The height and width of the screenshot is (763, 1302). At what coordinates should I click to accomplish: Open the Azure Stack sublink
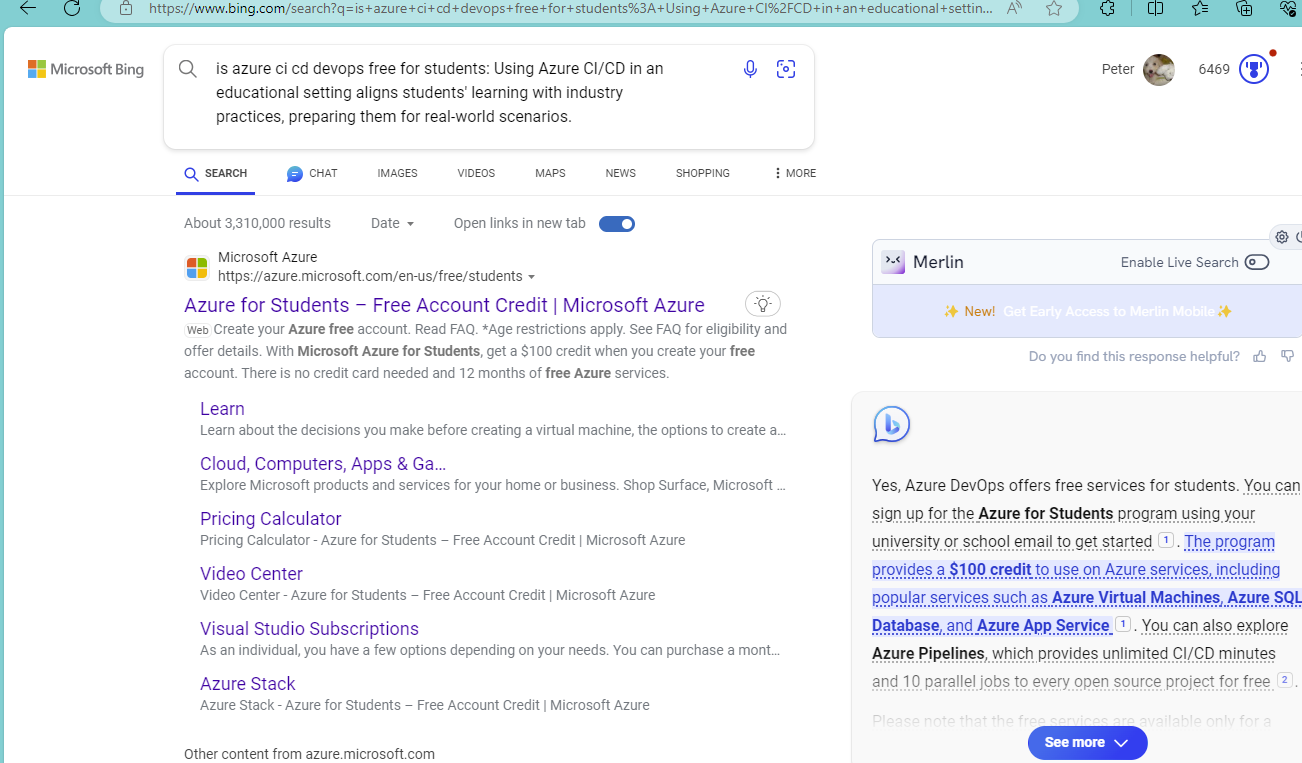(247, 684)
